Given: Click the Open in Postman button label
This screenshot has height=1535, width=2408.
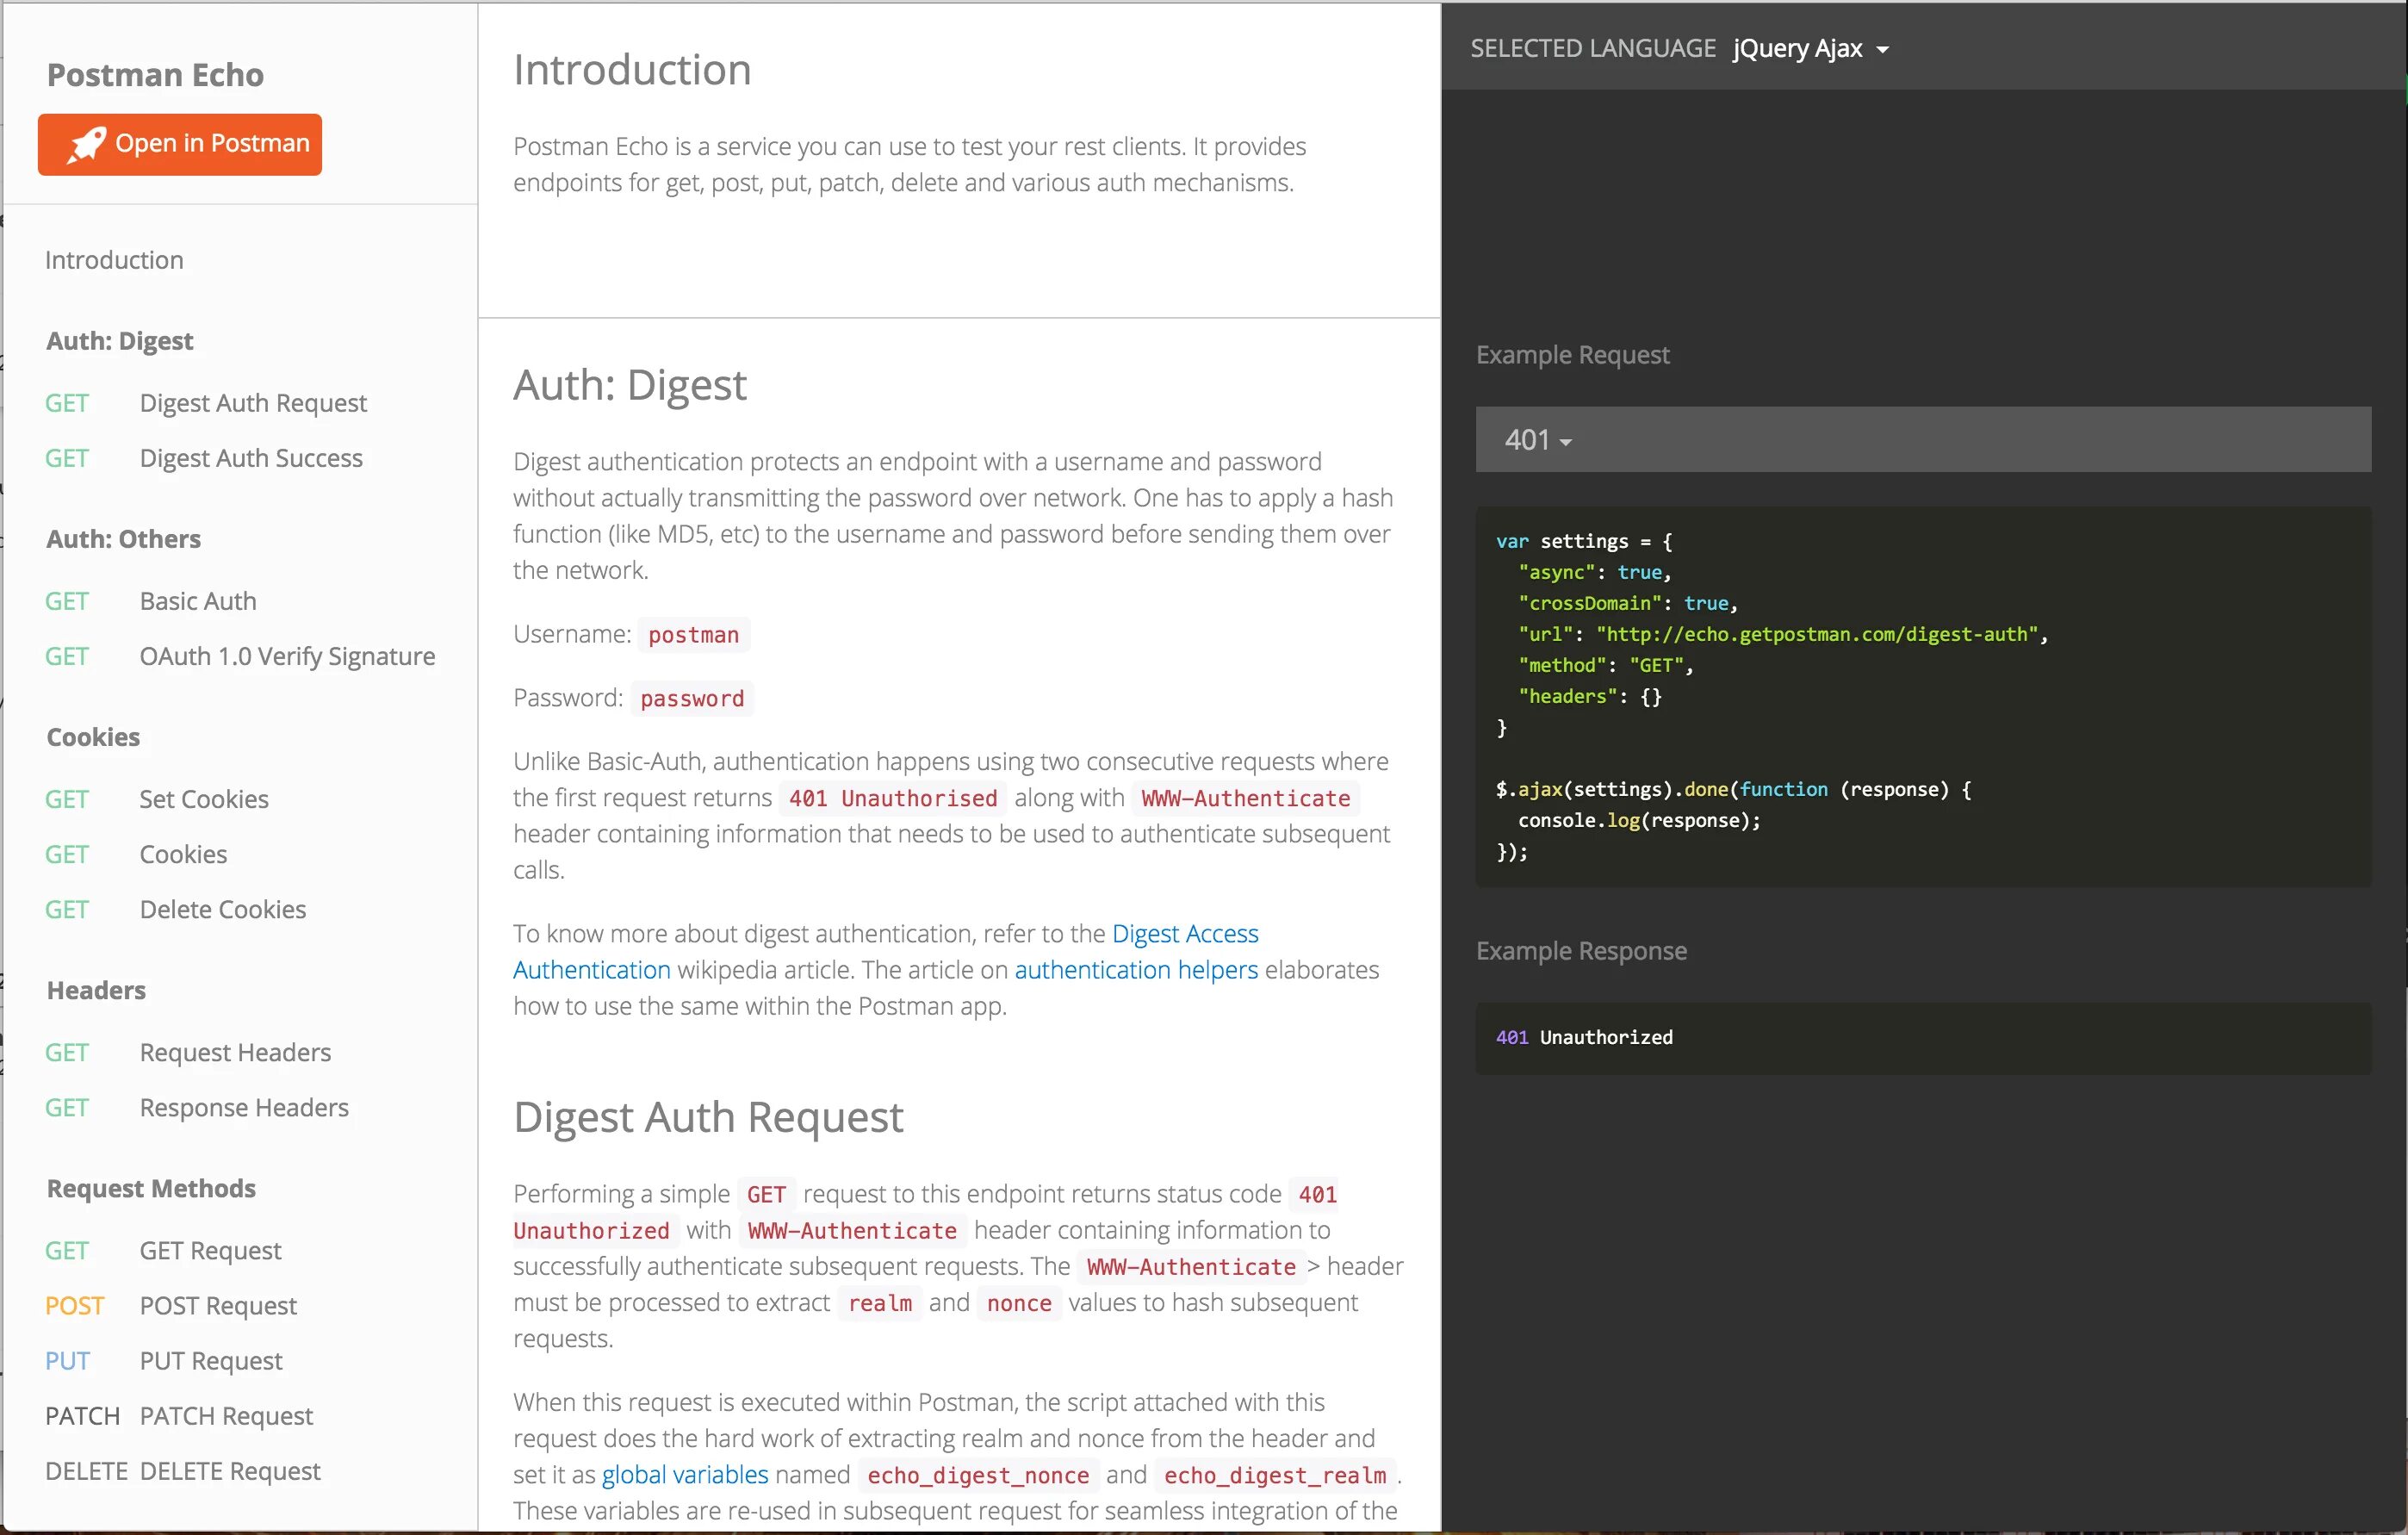Looking at the screenshot, I should 212,143.
